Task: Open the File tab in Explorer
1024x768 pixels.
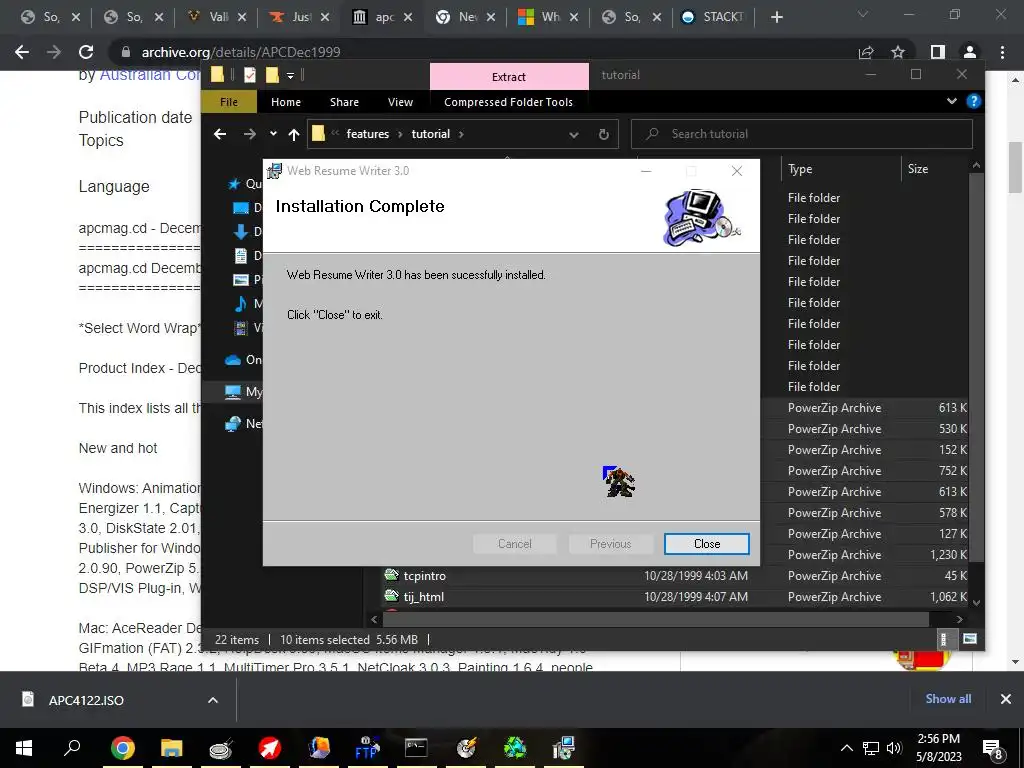Action: [x=229, y=102]
